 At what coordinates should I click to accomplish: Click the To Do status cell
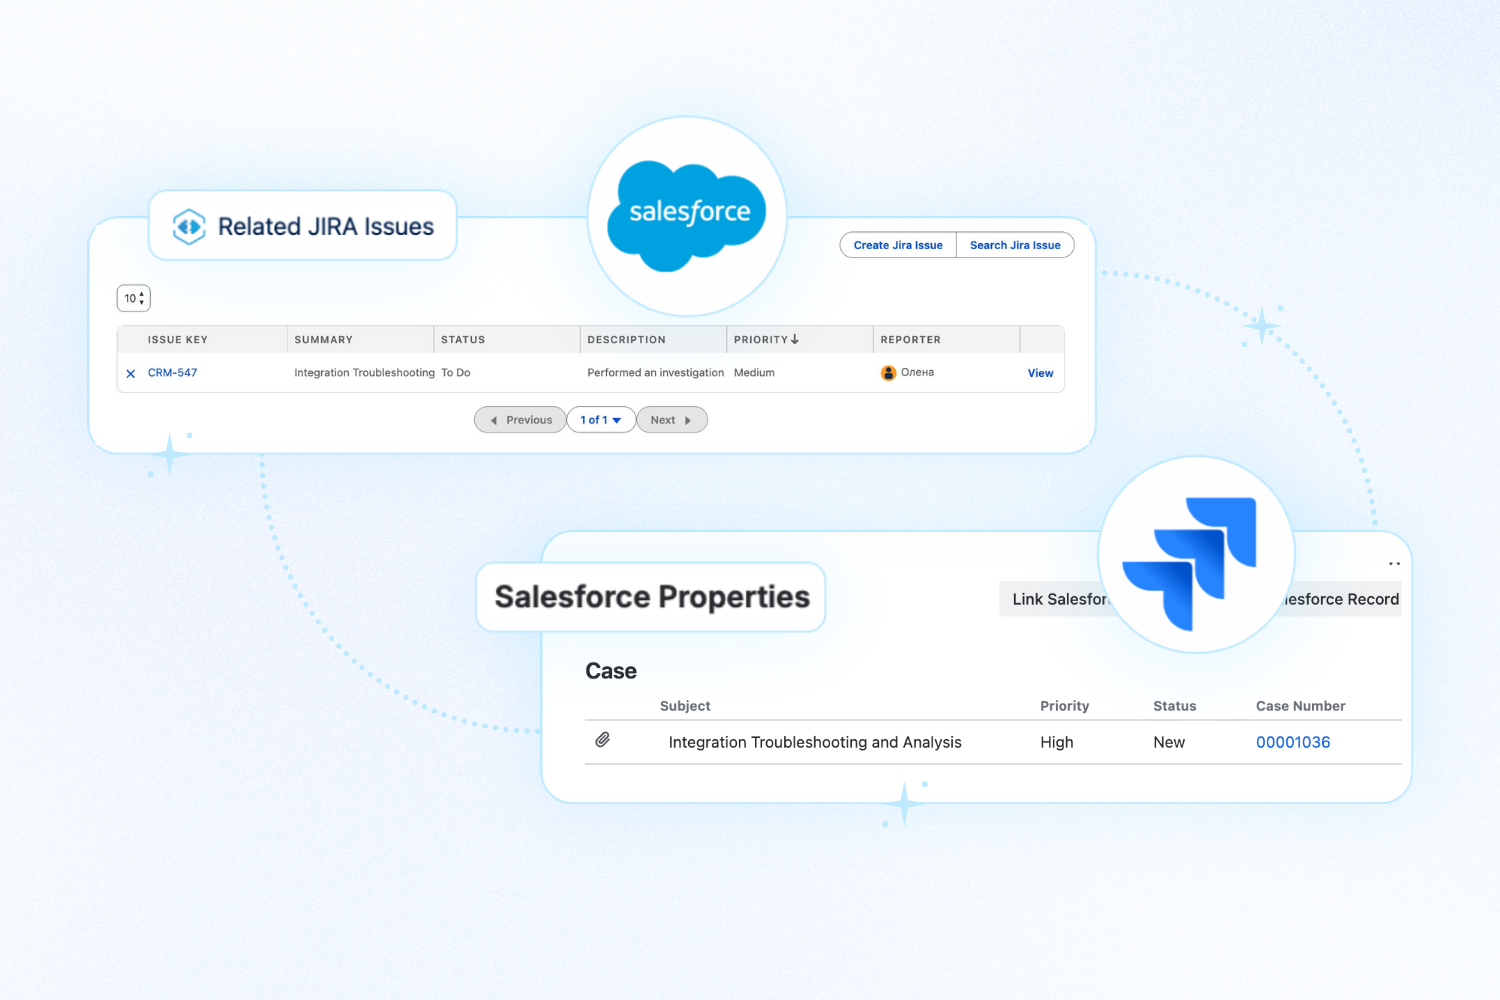click(x=456, y=373)
